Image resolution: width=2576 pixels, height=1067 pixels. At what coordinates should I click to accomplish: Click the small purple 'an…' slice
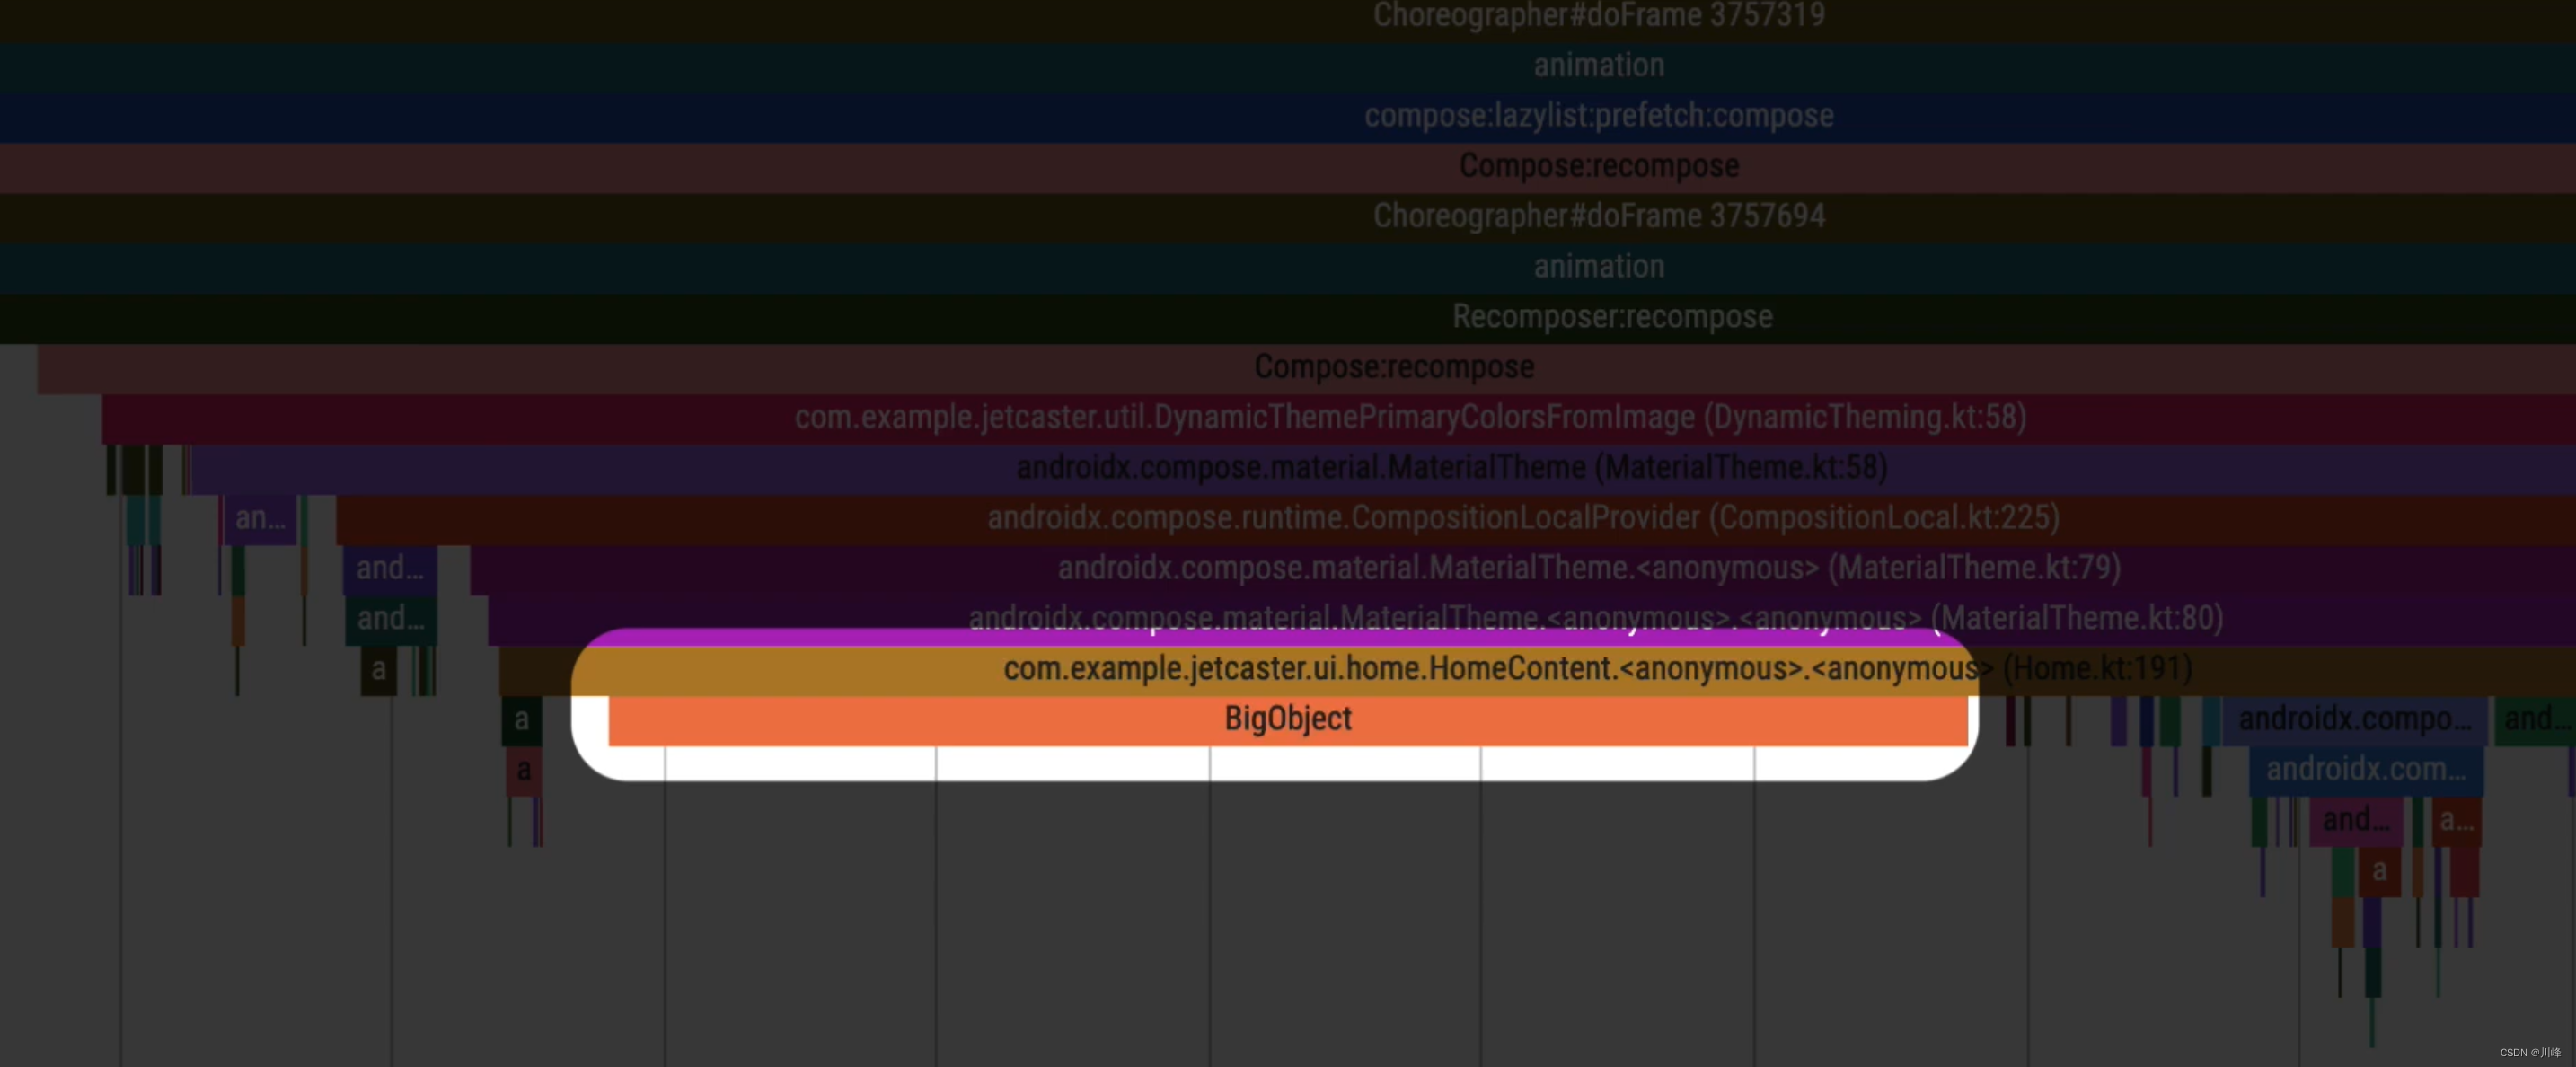pos(260,519)
